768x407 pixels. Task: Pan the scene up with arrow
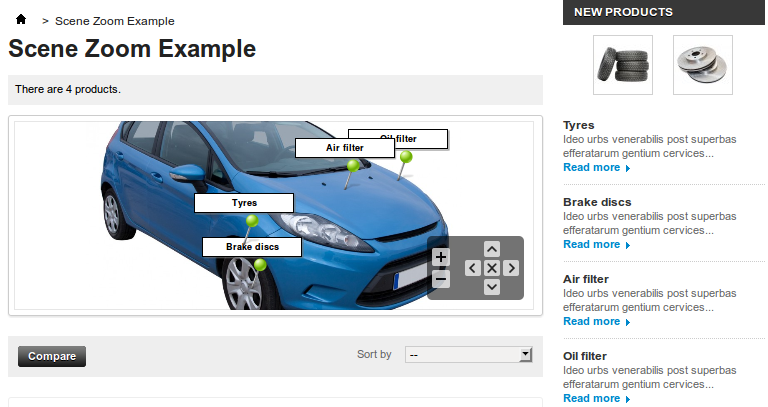(x=492, y=249)
